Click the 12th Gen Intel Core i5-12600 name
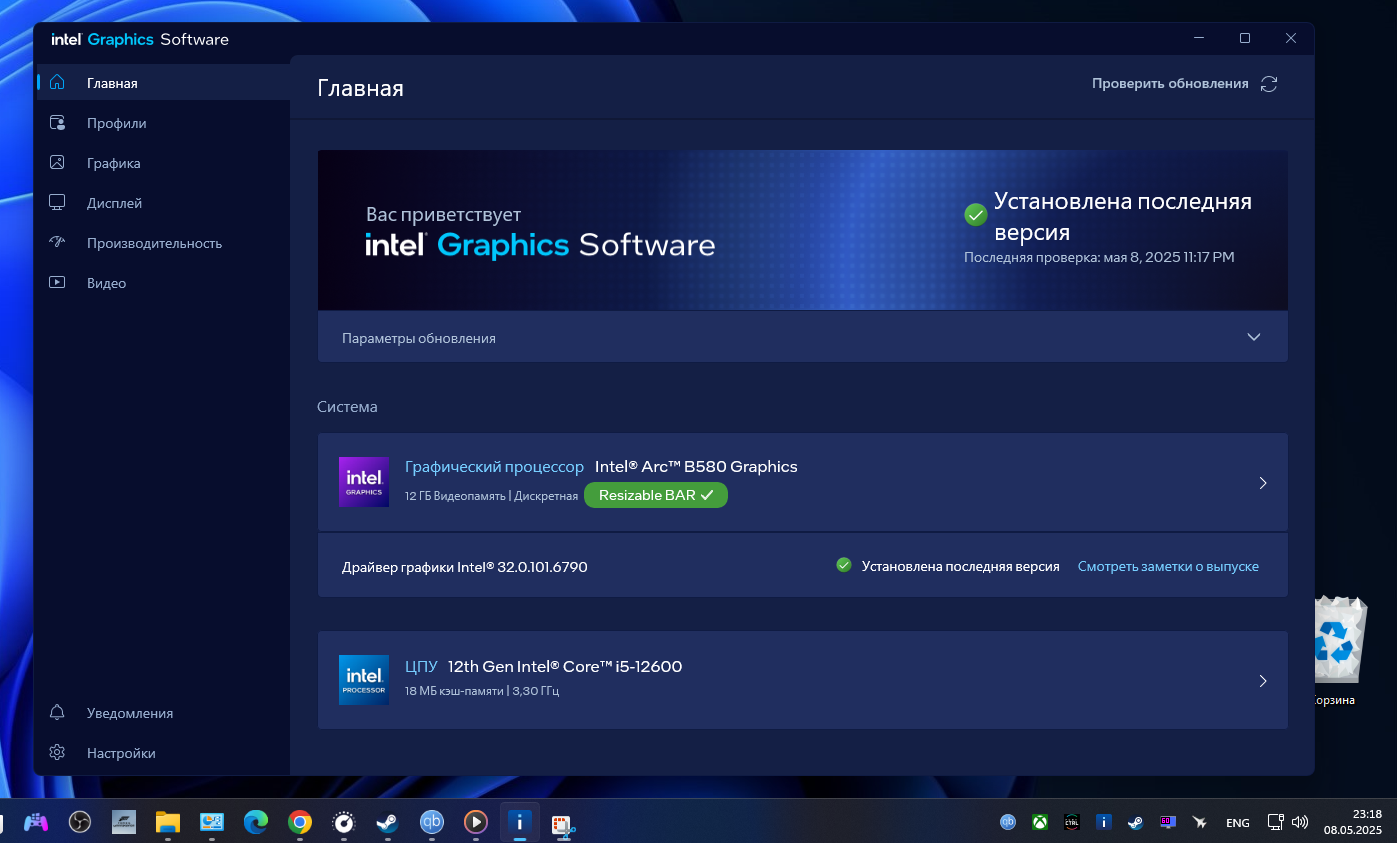The image size is (1397, 843). (x=565, y=667)
